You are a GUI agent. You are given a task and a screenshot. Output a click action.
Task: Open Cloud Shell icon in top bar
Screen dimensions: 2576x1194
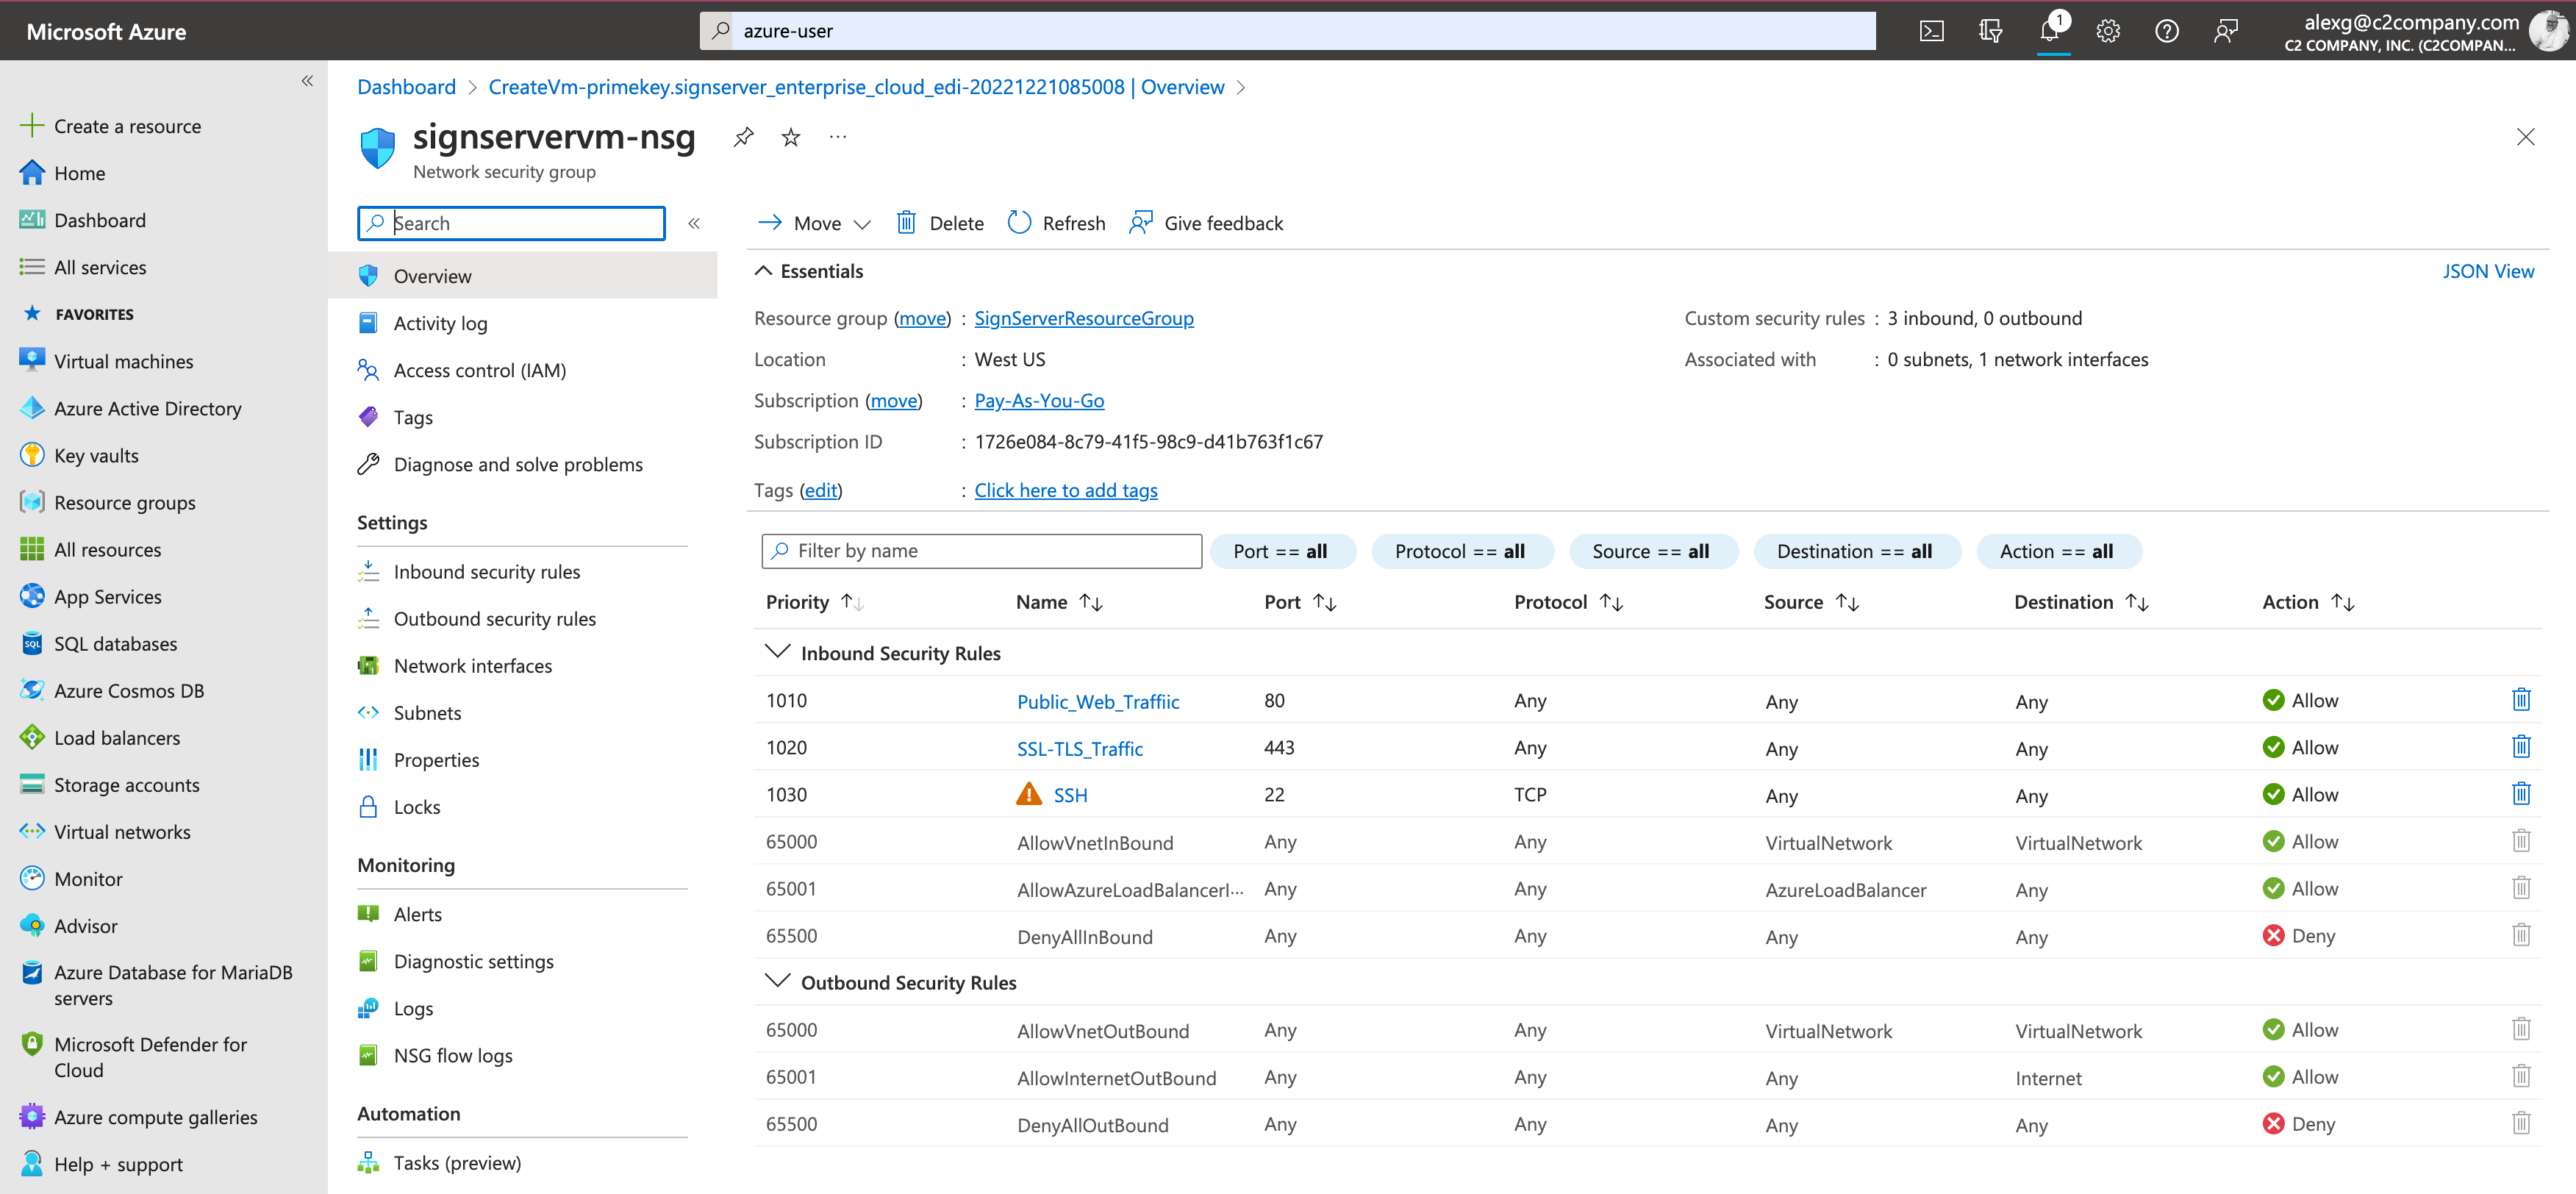tap(1931, 31)
